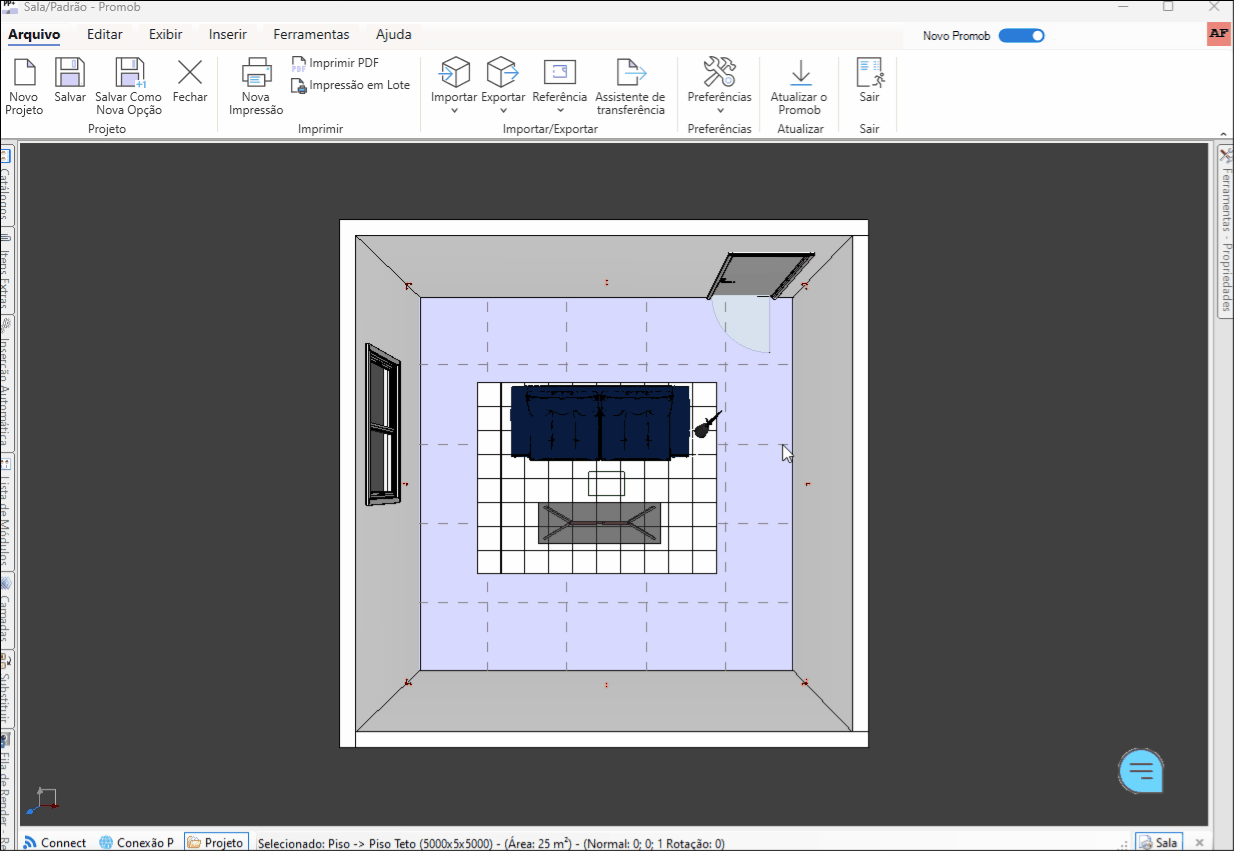Open the Camadas side panel
1234x851 pixels.
[x=5, y=610]
